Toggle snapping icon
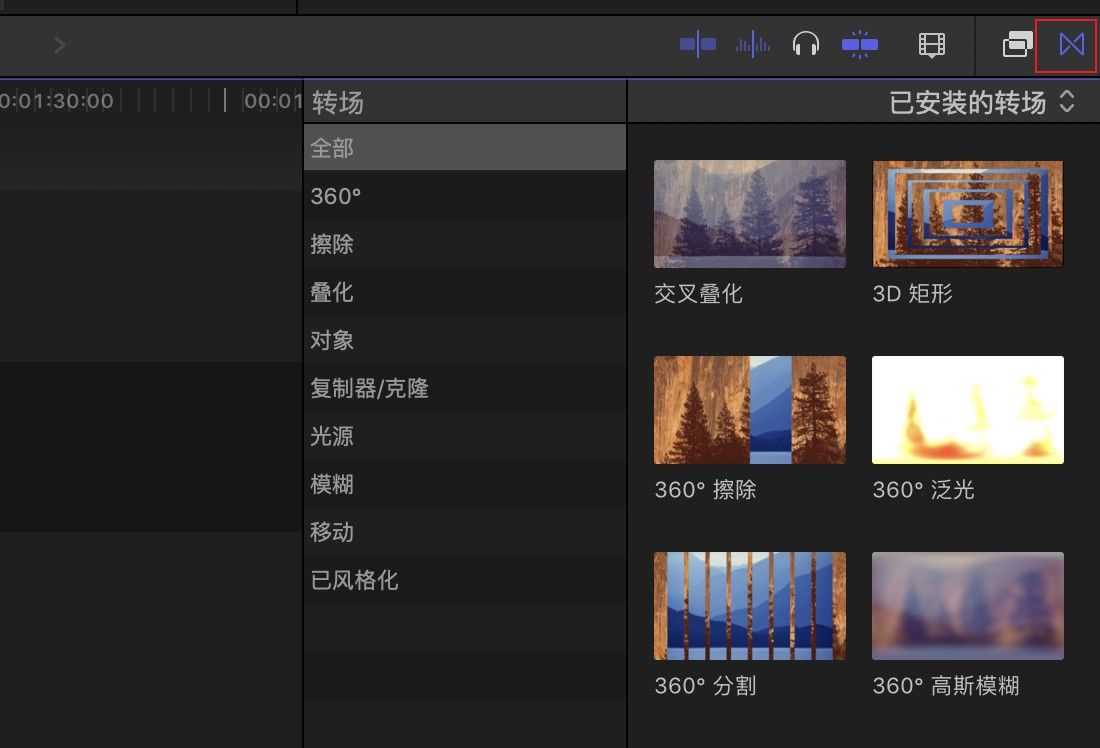1100x748 pixels. click(859, 45)
